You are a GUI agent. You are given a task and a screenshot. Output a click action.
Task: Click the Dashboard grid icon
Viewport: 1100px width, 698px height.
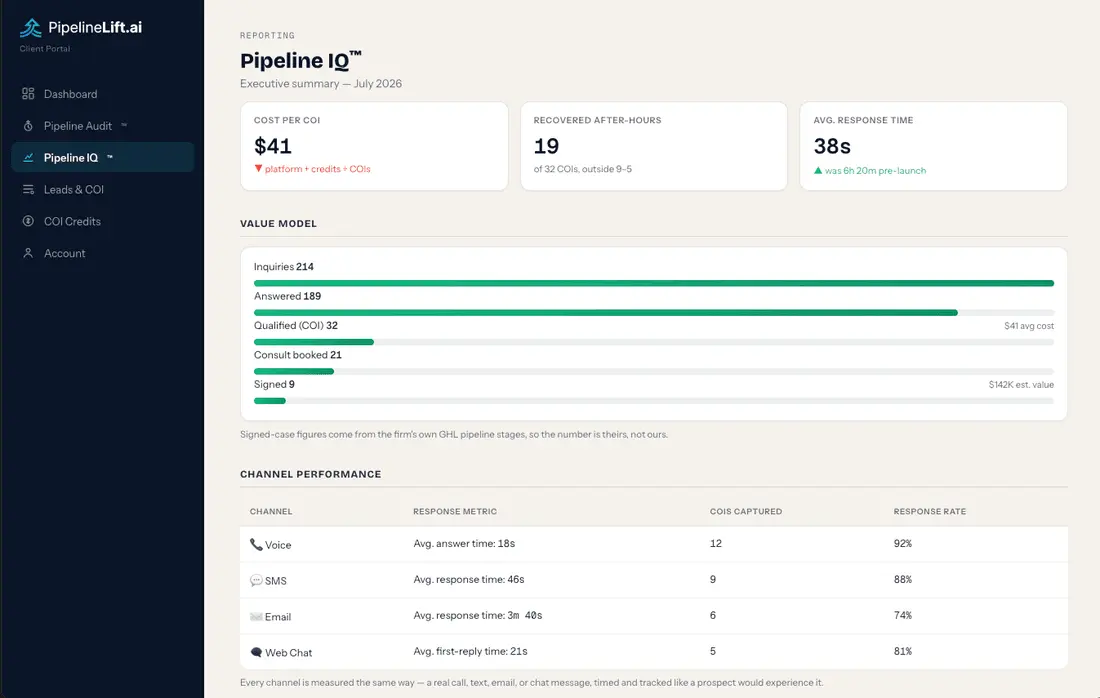[28, 93]
